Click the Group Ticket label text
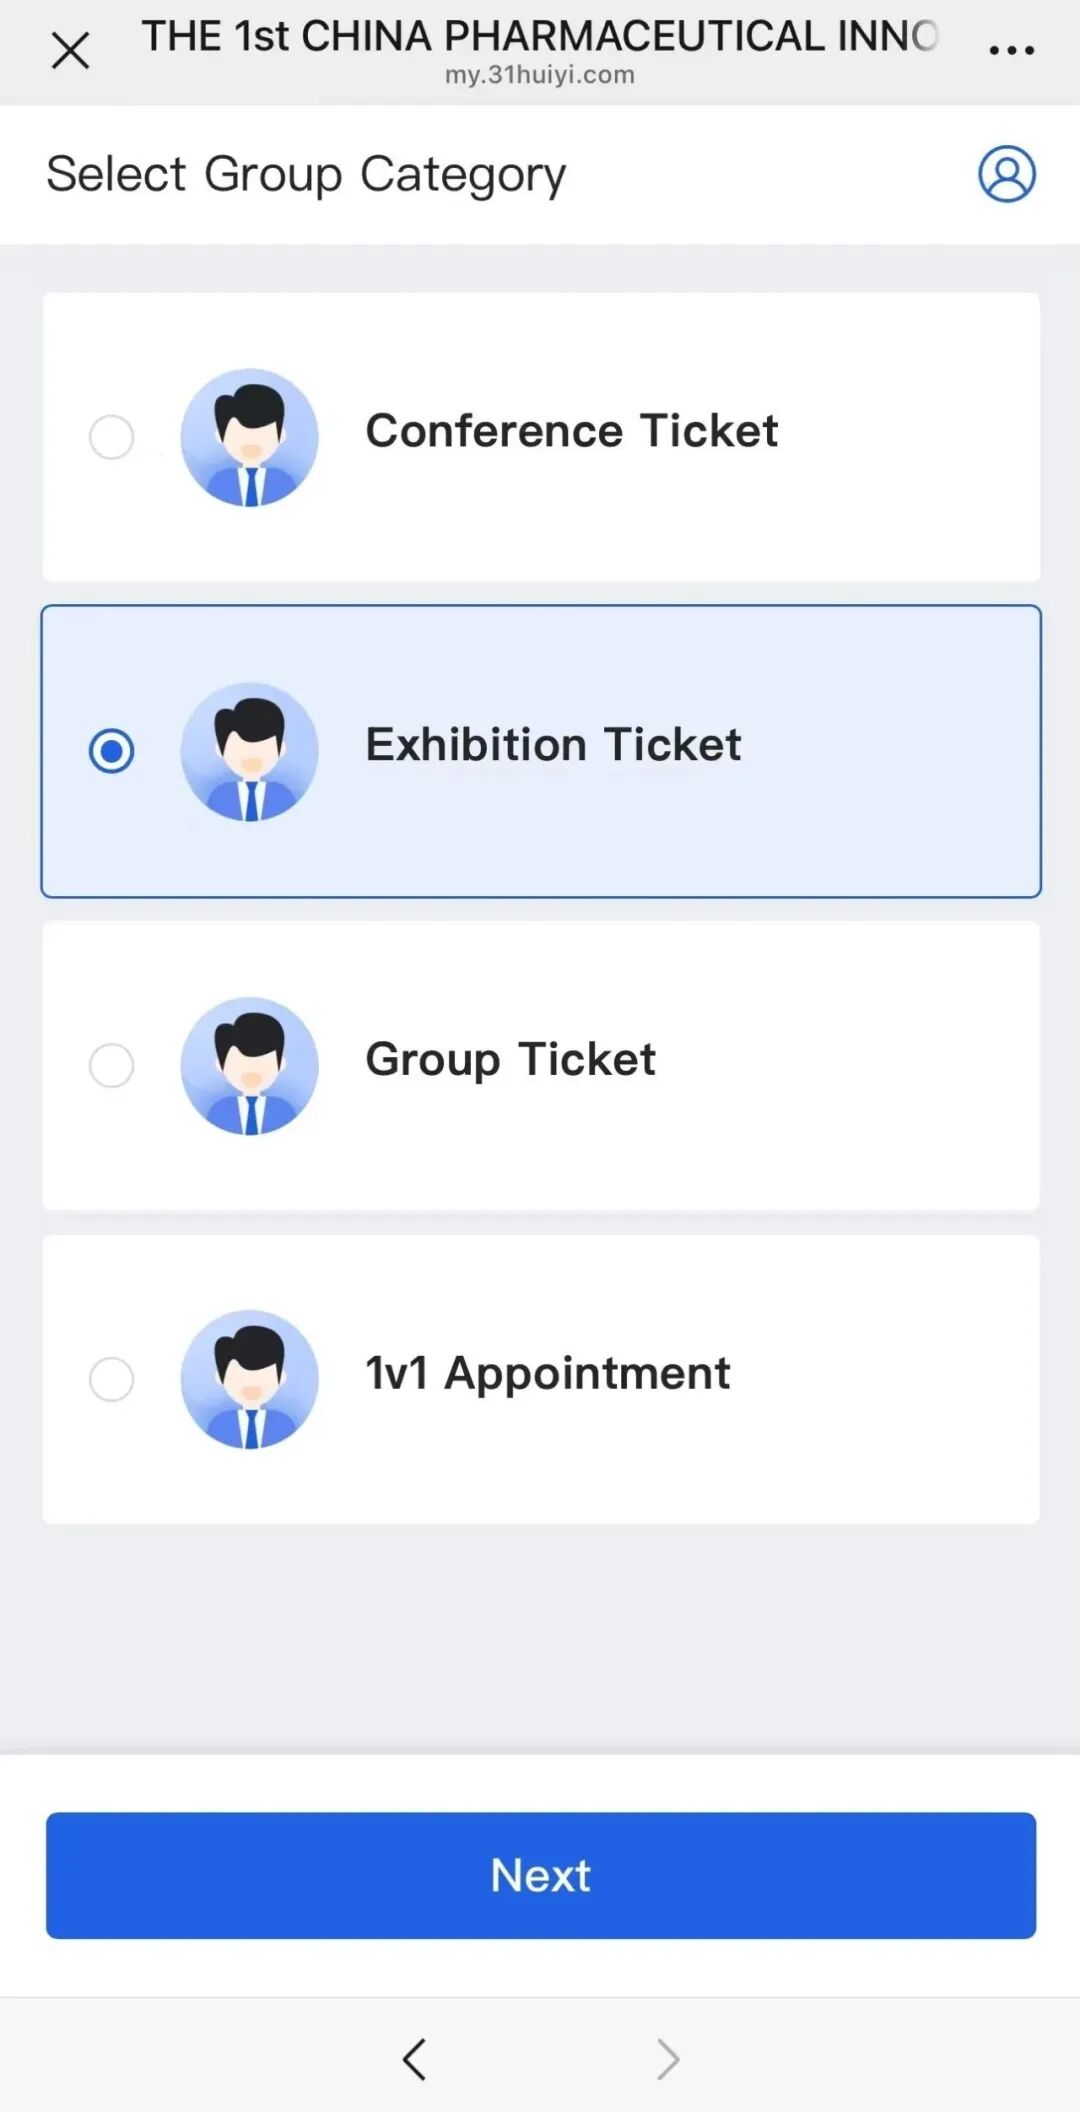Screen dimensions: 1080x2112 point(510,1059)
